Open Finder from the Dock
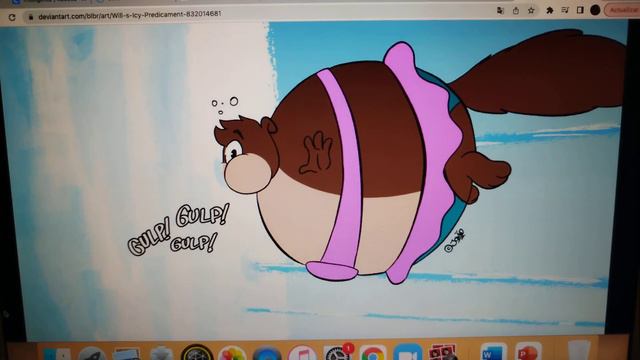The width and height of the screenshot is (640, 360). coord(57,354)
